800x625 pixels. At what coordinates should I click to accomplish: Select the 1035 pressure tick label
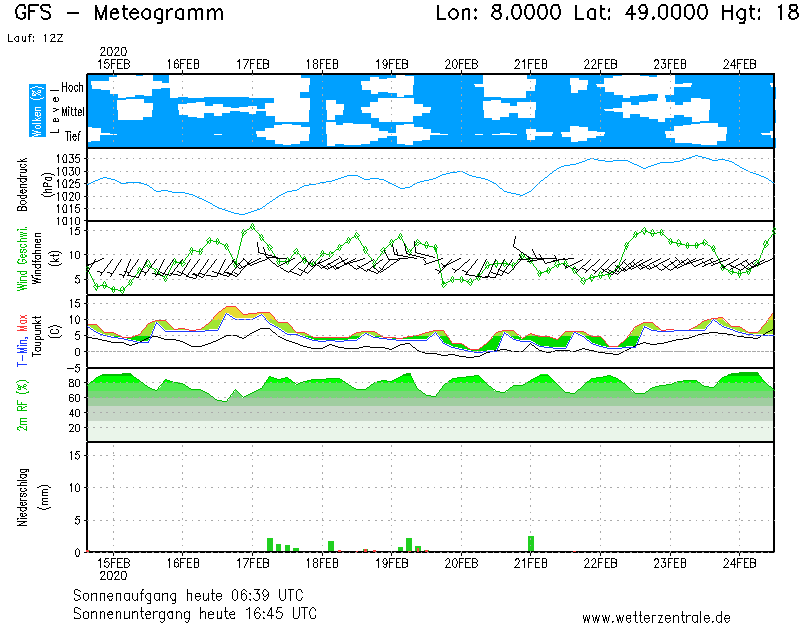click(x=68, y=158)
